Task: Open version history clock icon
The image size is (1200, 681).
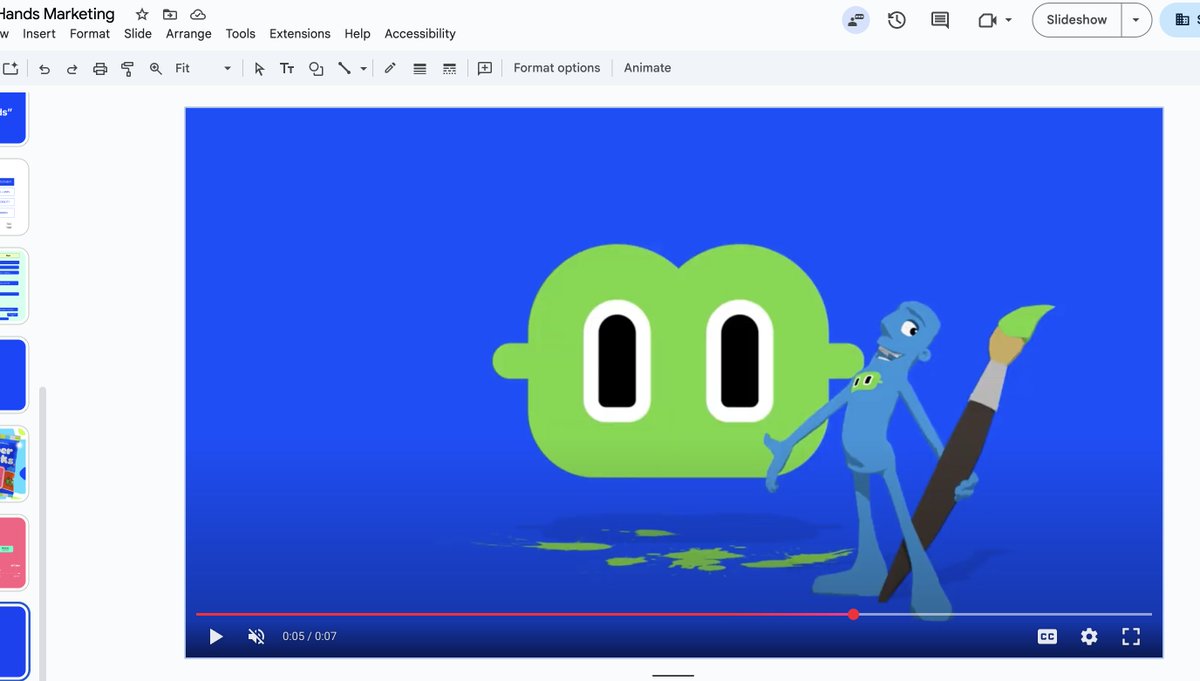Action: (x=897, y=20)
